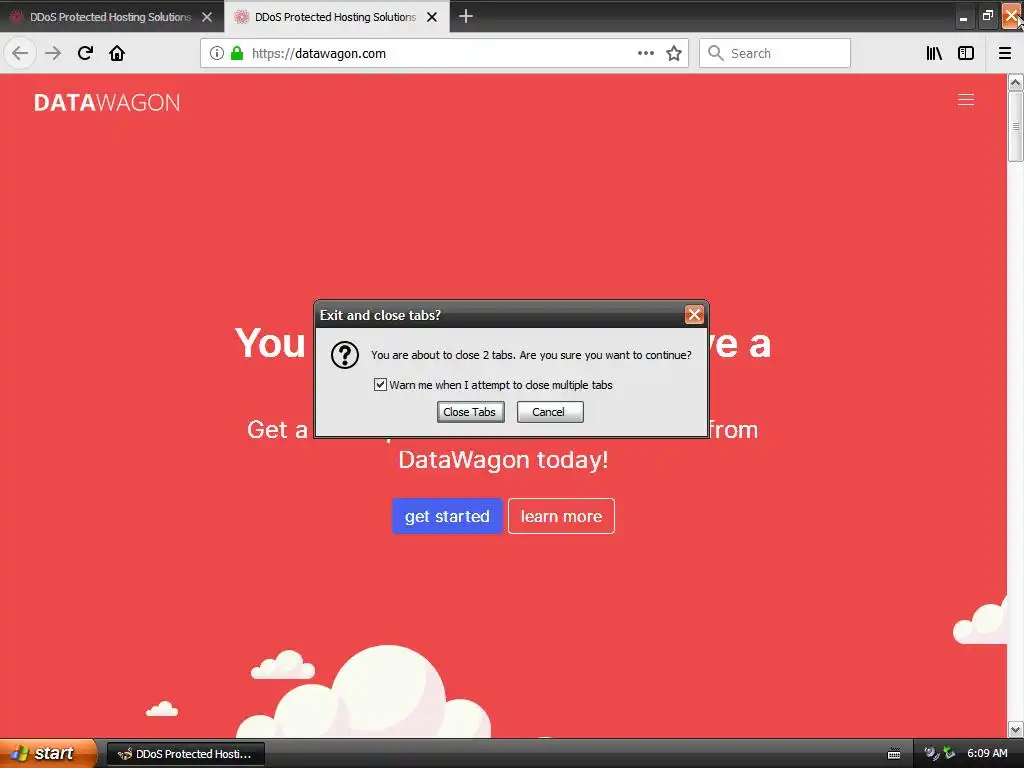Dismiss dialog with its X button
The height and width of the screenshot is (768, 1024).
coord(694,315)
